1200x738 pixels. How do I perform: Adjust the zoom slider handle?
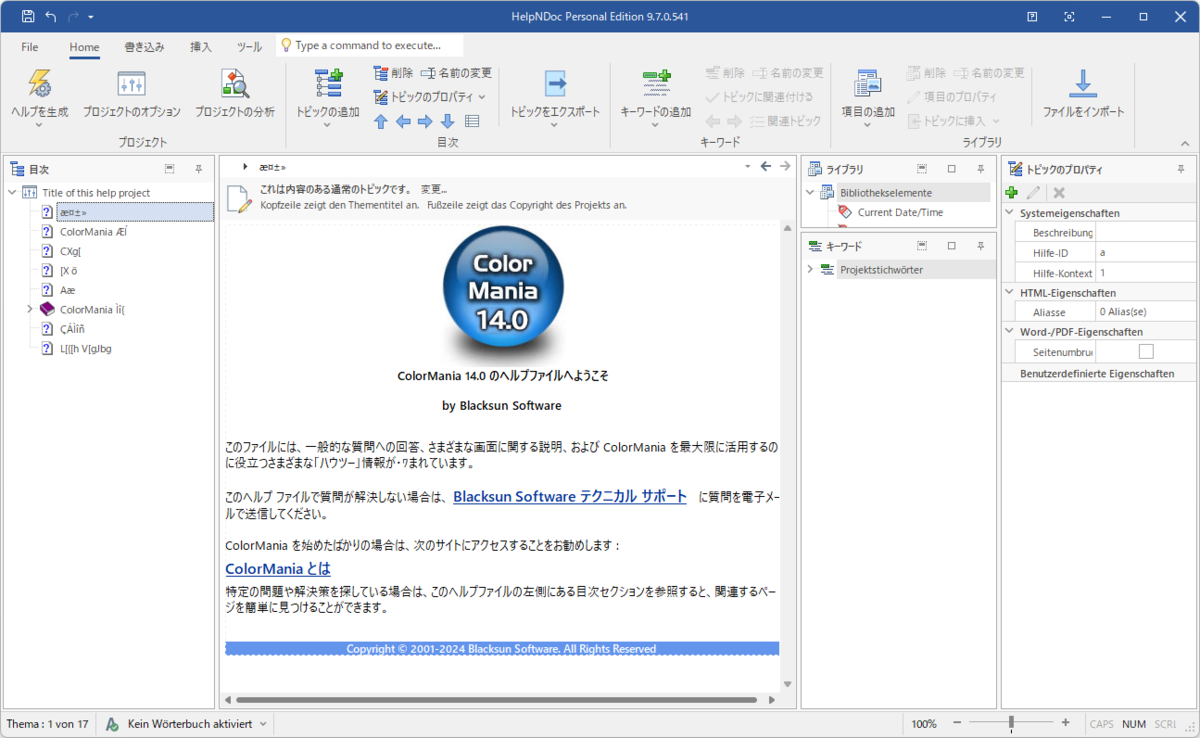point(1011,723)
